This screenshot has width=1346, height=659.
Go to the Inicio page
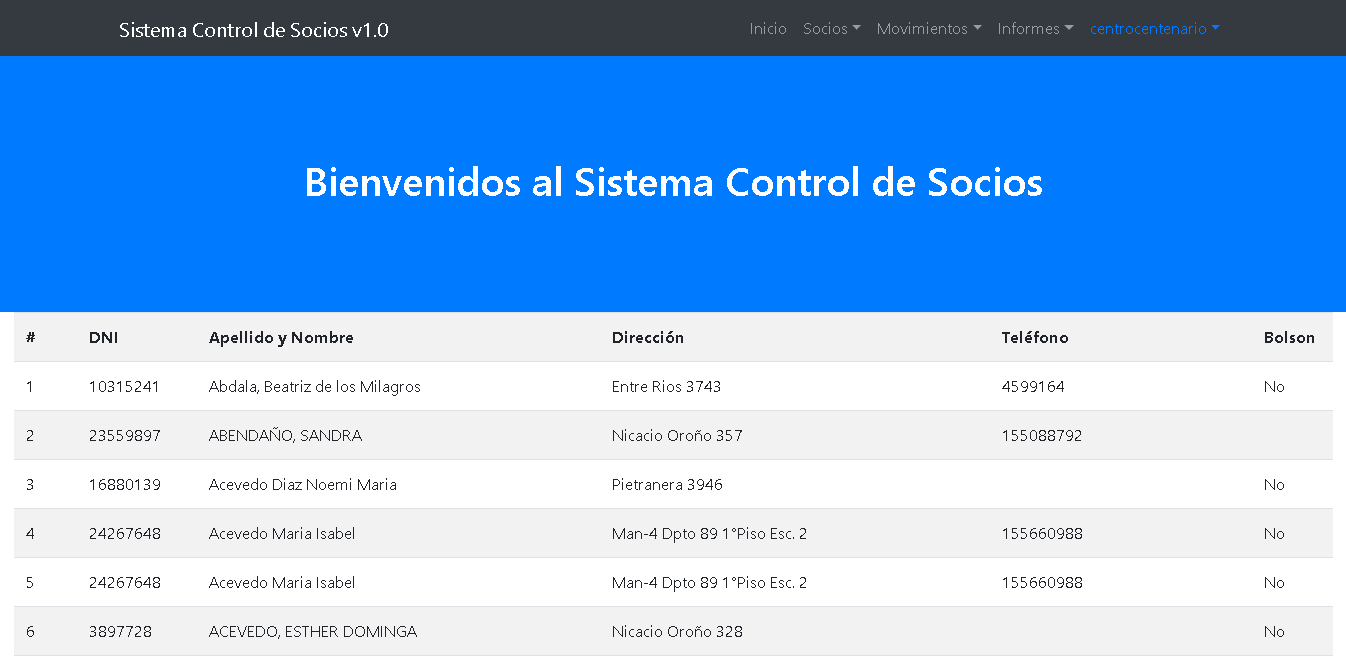(768, 29)
